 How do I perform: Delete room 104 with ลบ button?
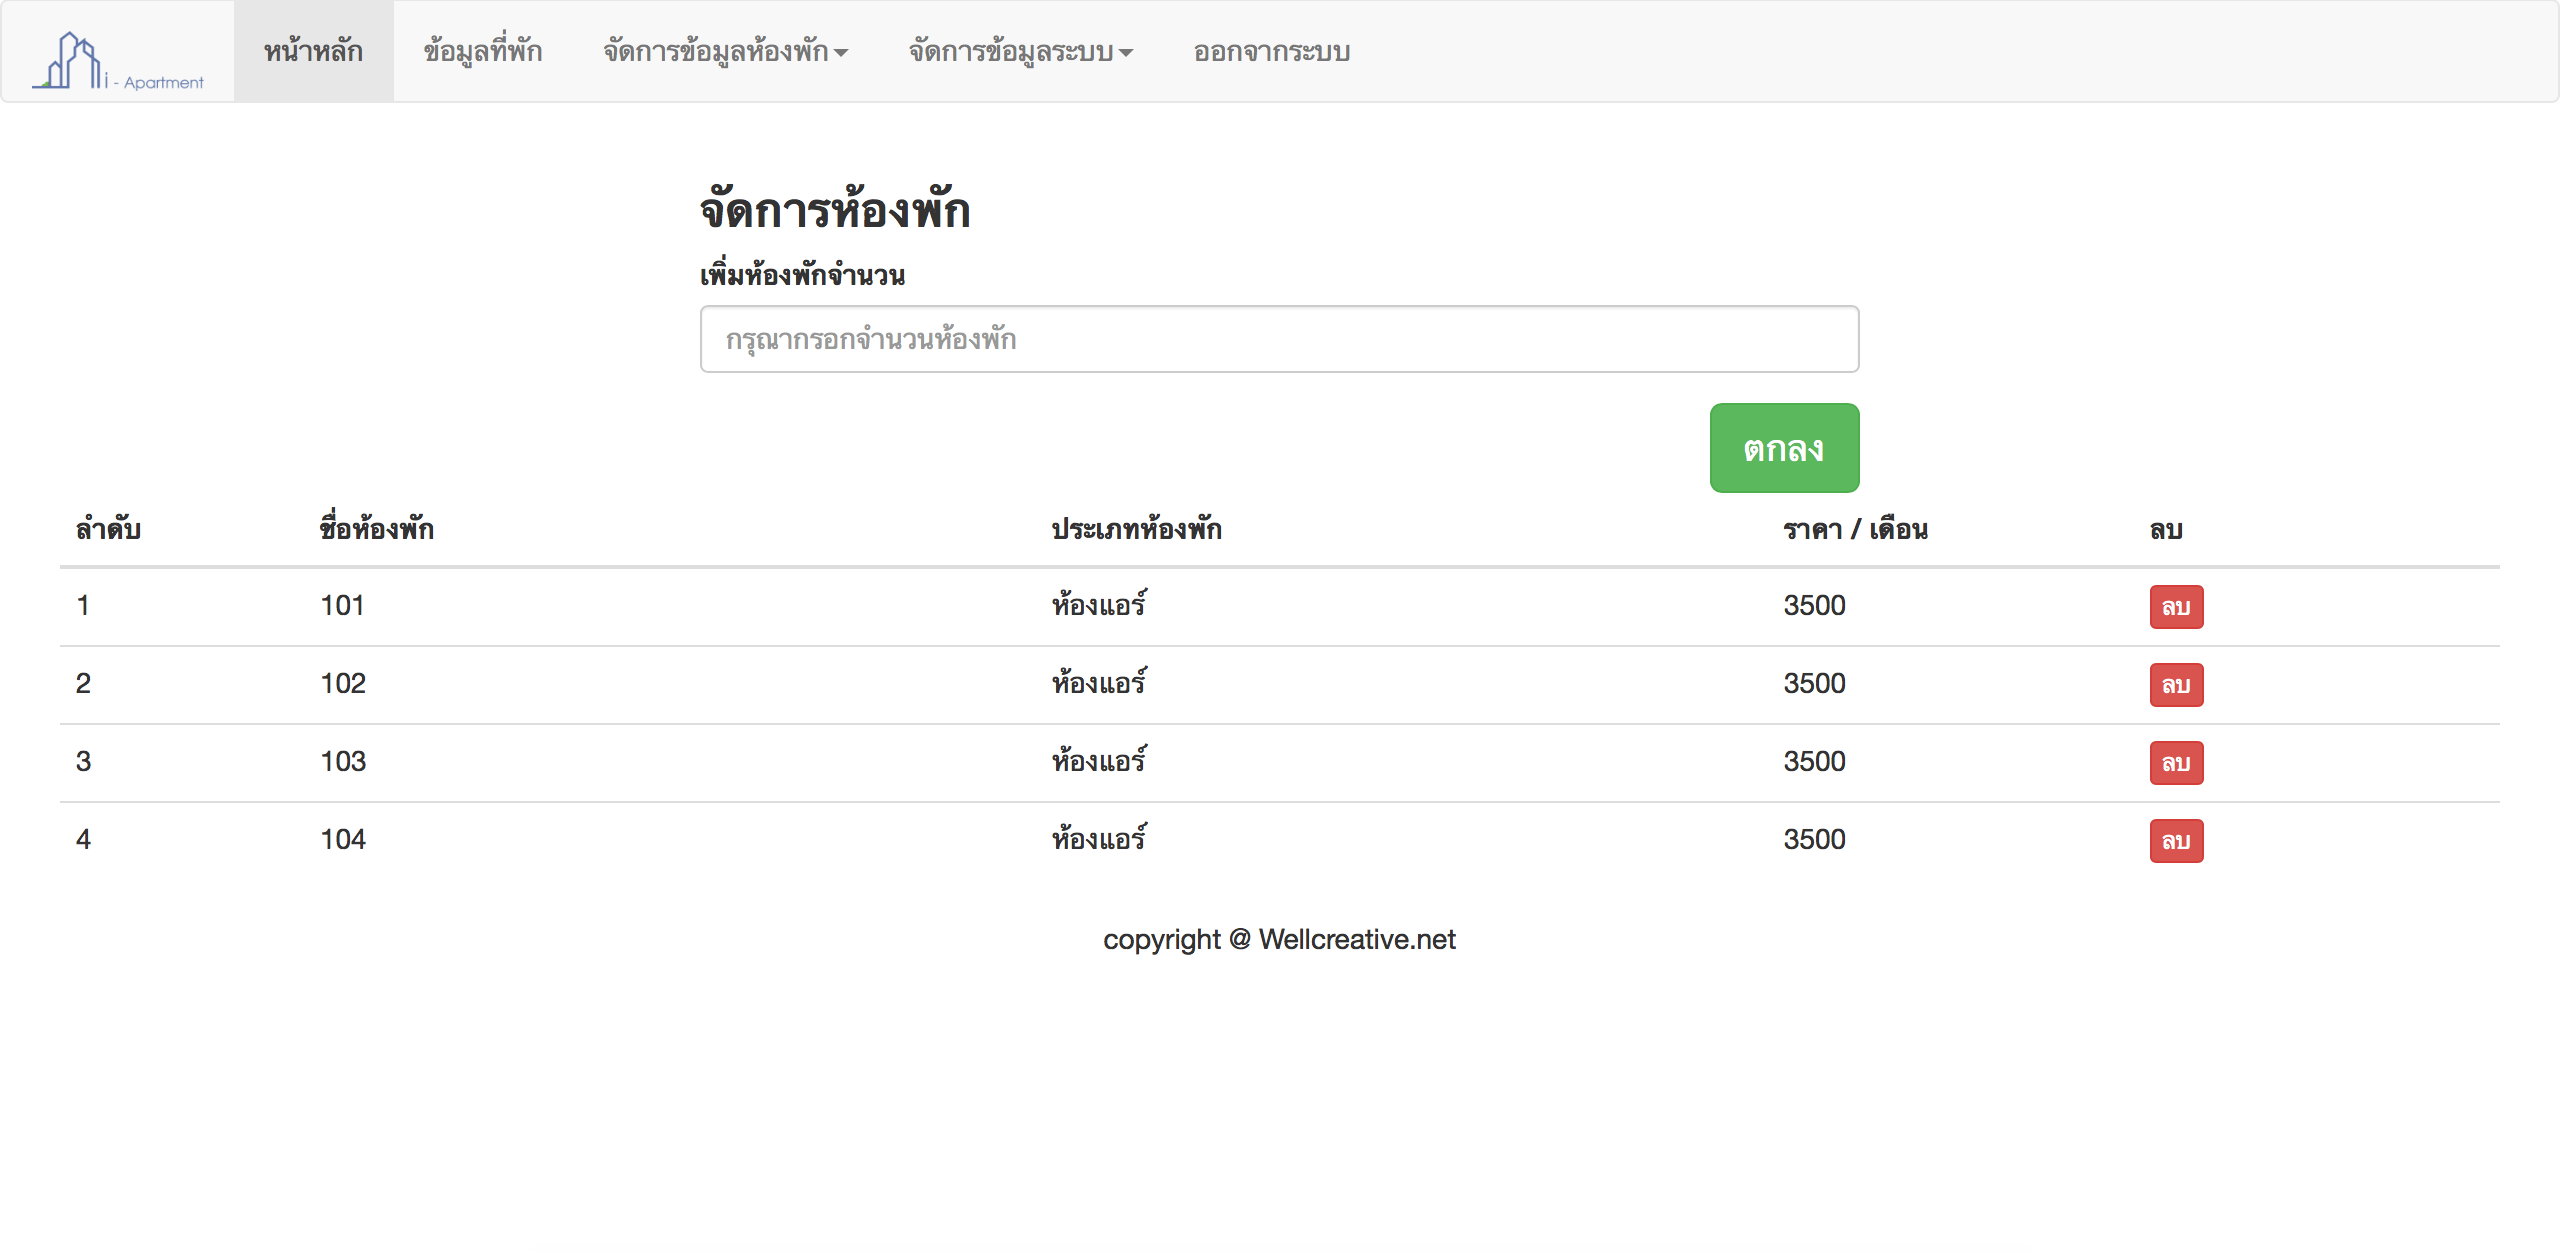click(2176, 841)
